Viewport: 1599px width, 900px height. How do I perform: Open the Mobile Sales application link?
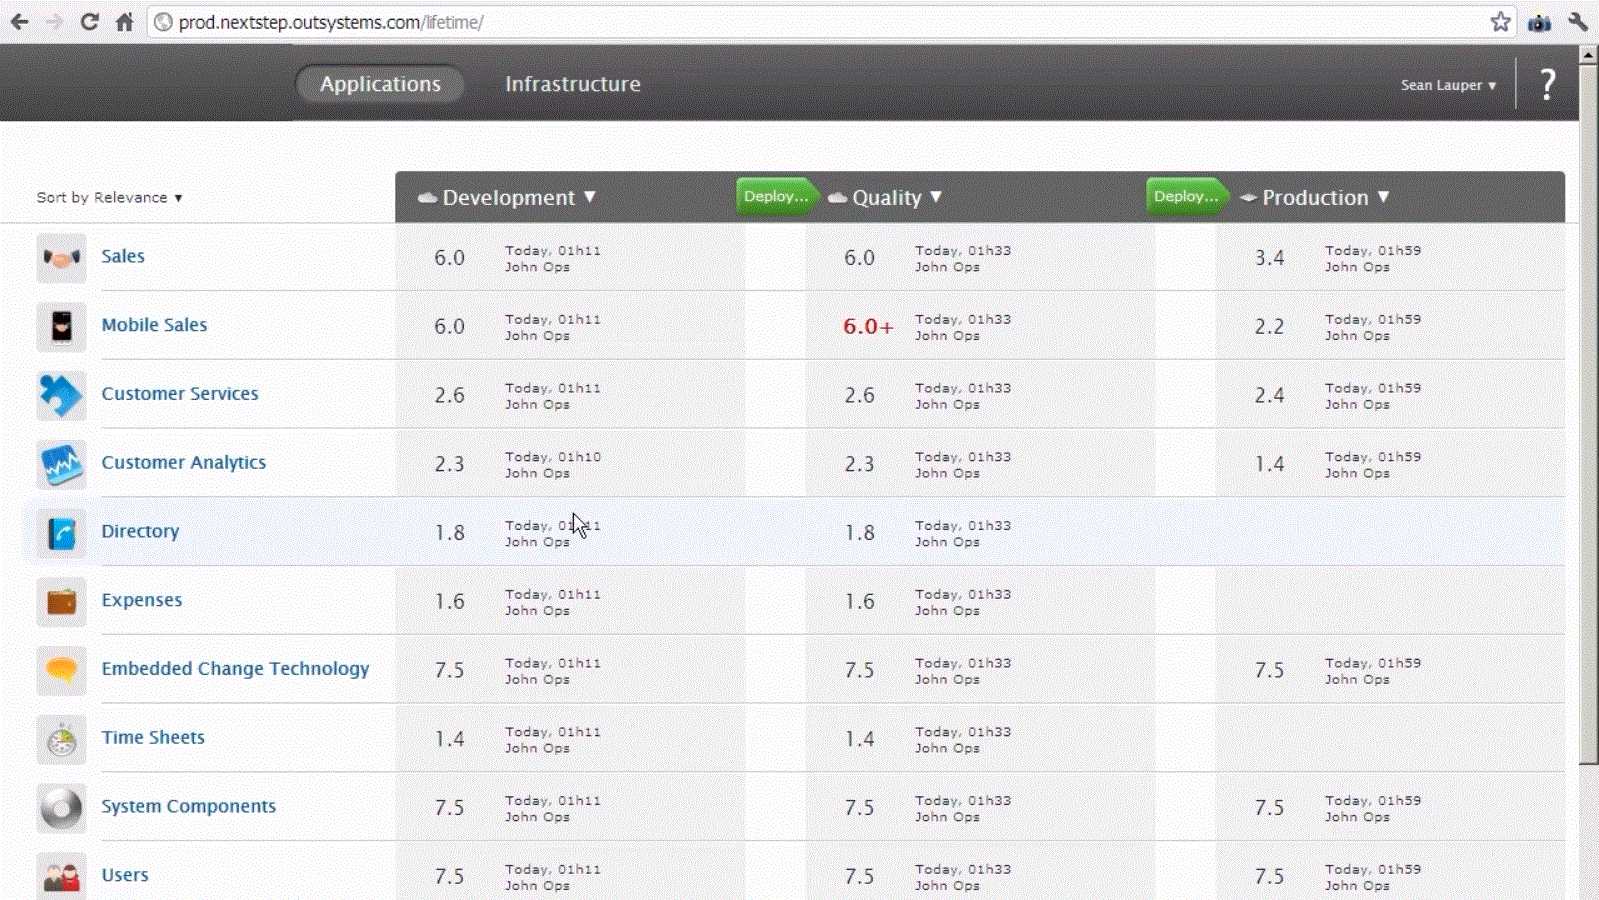pyautogui.click(x=154, y=325)
